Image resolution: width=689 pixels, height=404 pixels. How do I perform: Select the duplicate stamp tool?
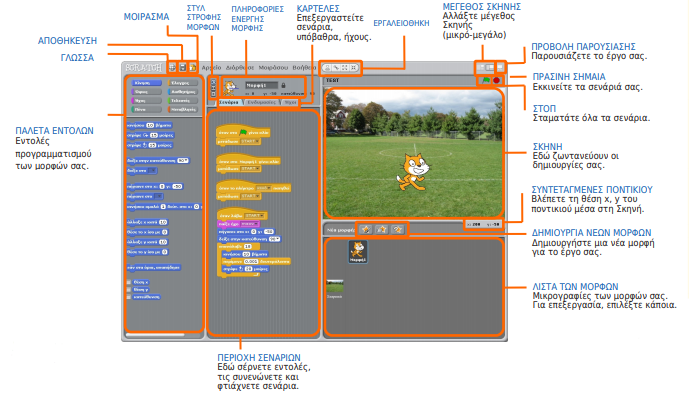(327, 68)
